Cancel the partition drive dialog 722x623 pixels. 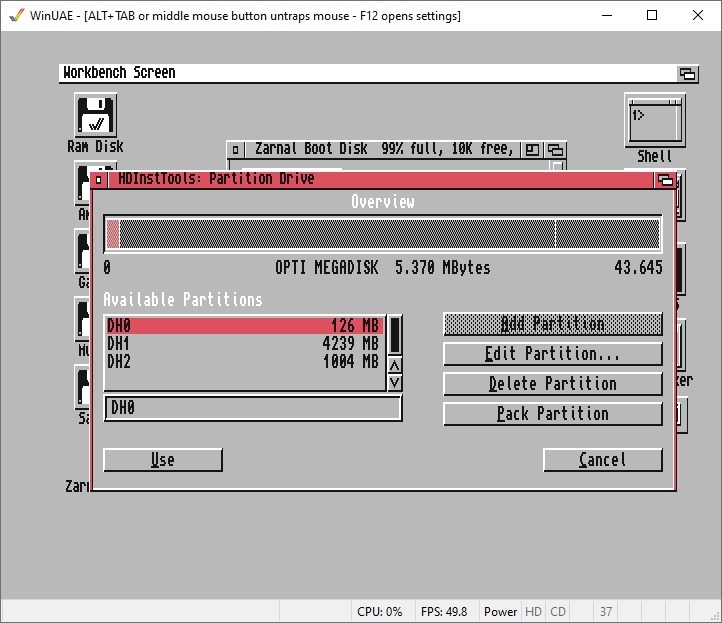tap(603, 460)
